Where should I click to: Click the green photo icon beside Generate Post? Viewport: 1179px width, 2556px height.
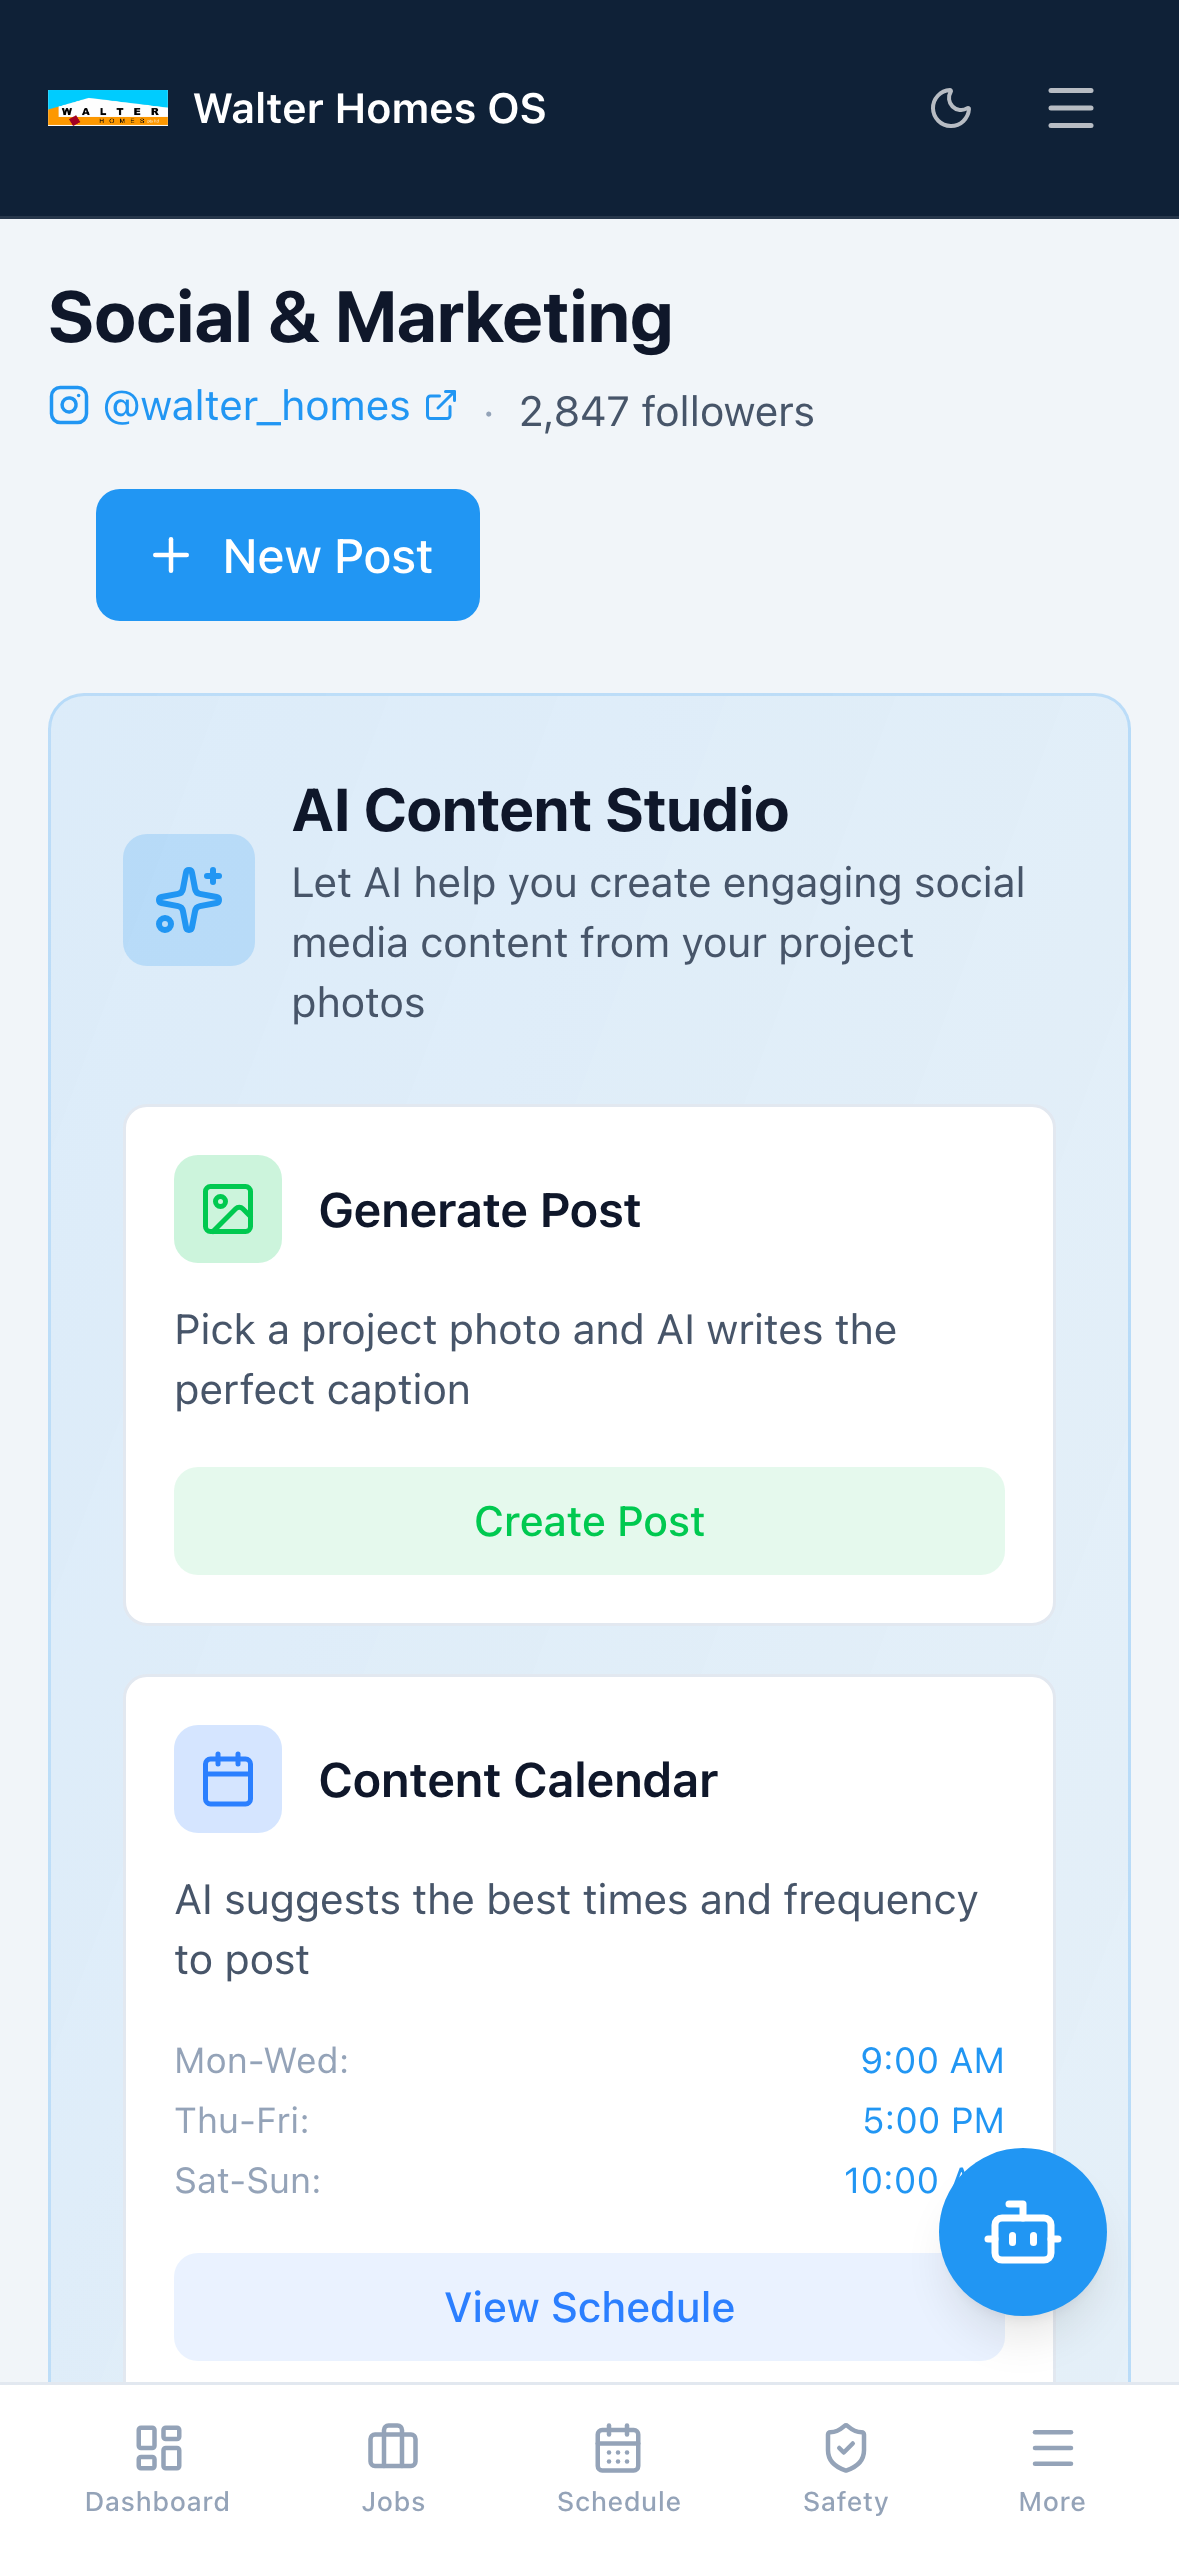[x=228, y=1209]
